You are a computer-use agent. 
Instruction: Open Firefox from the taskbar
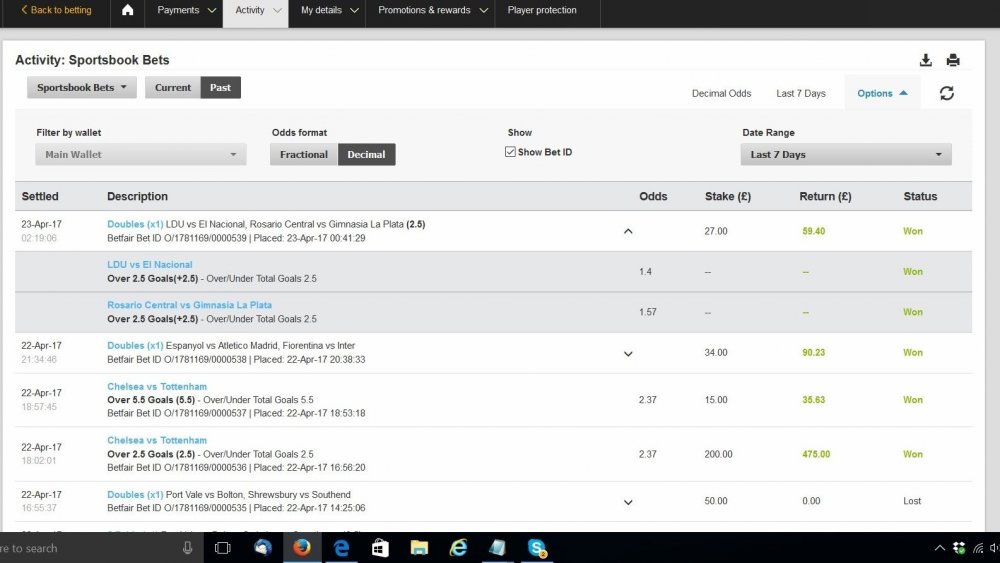(302, 548)
